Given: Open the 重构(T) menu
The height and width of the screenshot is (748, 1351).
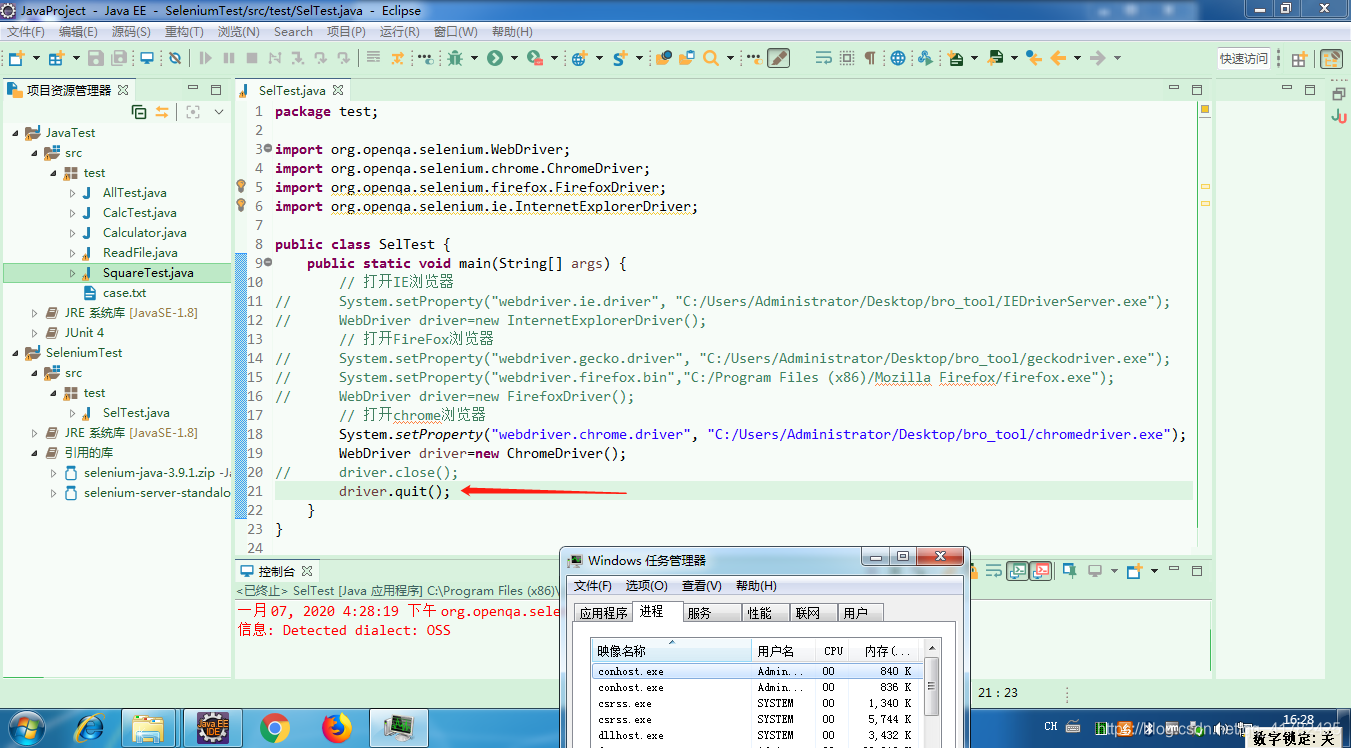Looking at the screenshot, I should click(184, 32).
